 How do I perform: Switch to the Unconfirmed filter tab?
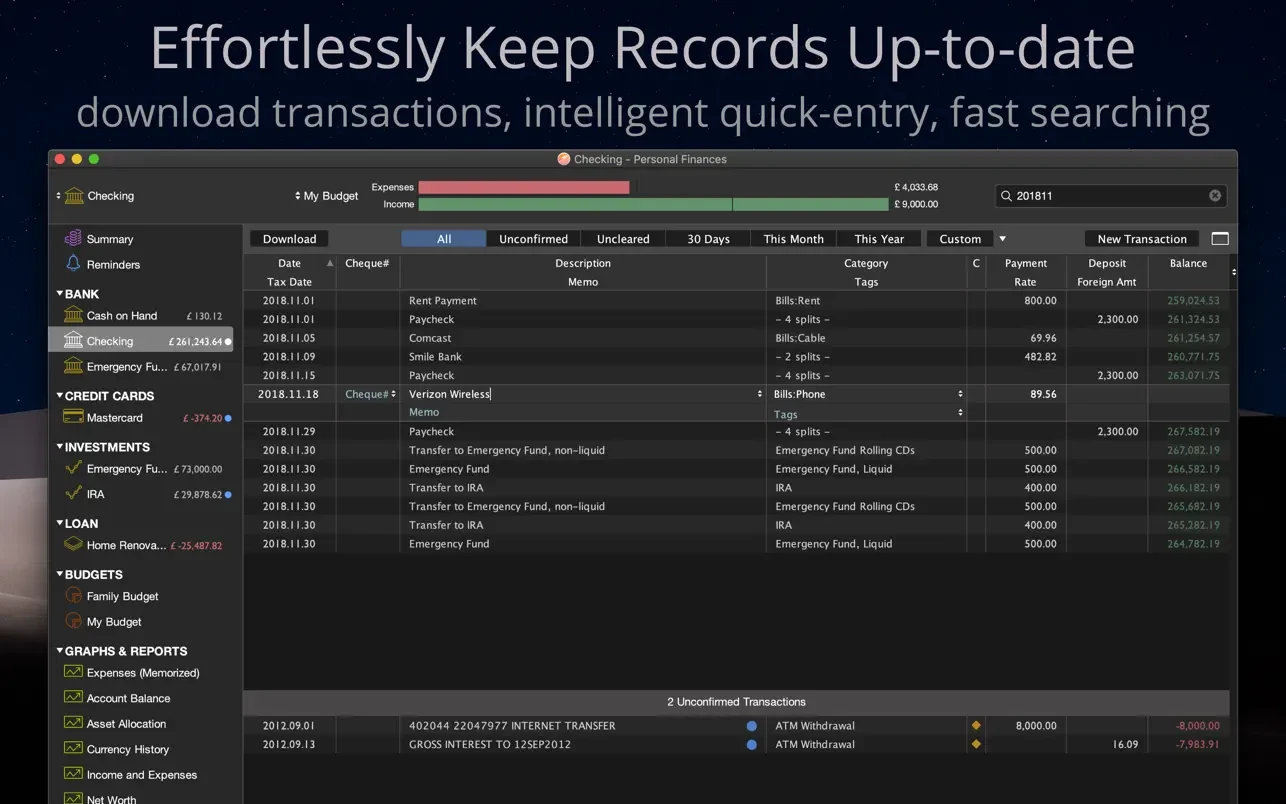coord(533,239)
